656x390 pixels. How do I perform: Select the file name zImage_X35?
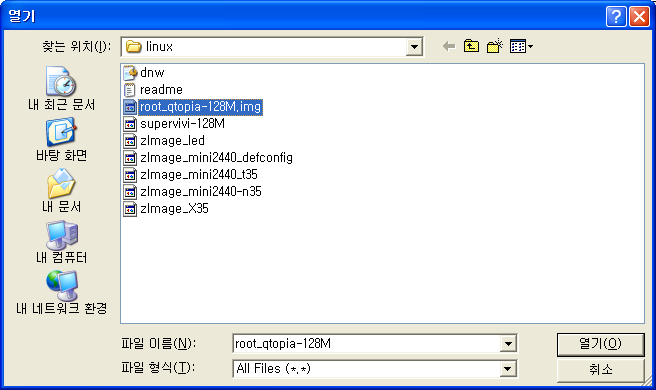tap(174, 208)
